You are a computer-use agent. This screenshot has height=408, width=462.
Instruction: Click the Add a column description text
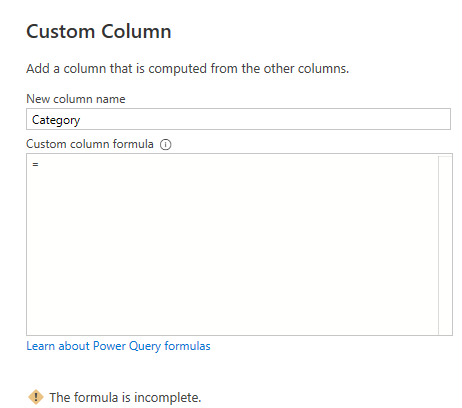[x=188, y=69]
